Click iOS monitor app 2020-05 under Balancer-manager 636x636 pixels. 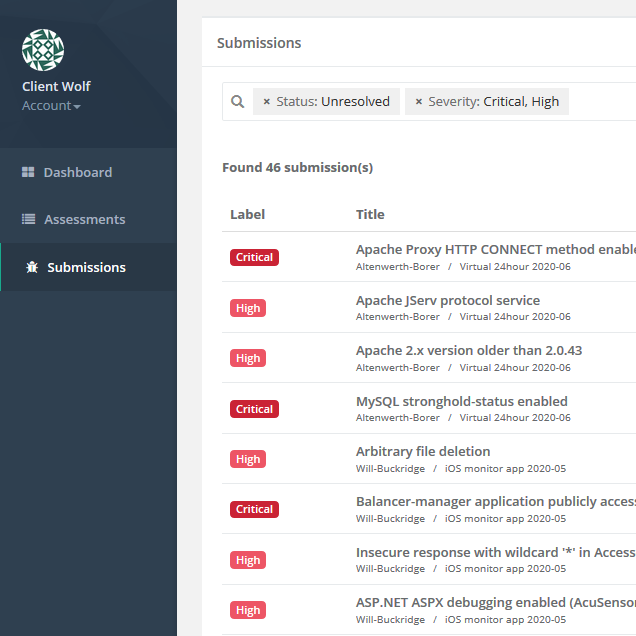click(x=505, y=518)
